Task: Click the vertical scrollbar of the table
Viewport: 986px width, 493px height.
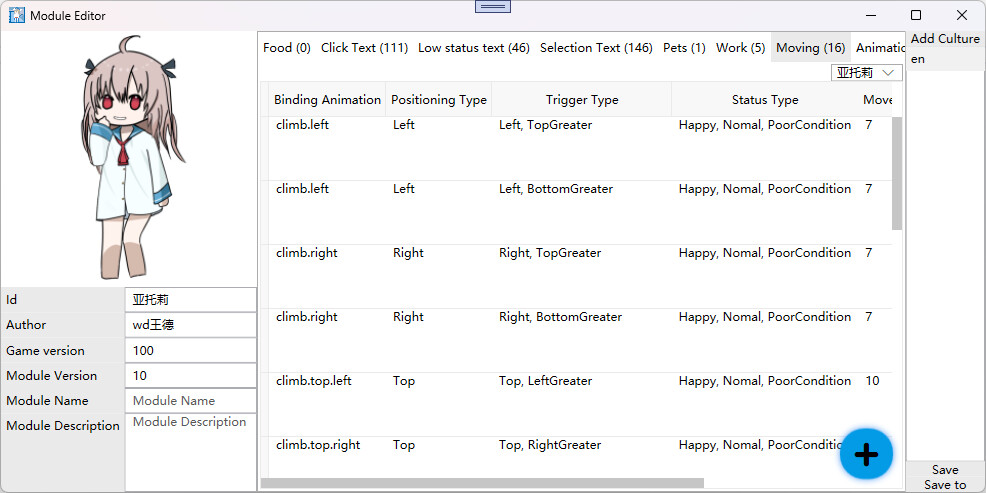Action: tap(897, 175)
